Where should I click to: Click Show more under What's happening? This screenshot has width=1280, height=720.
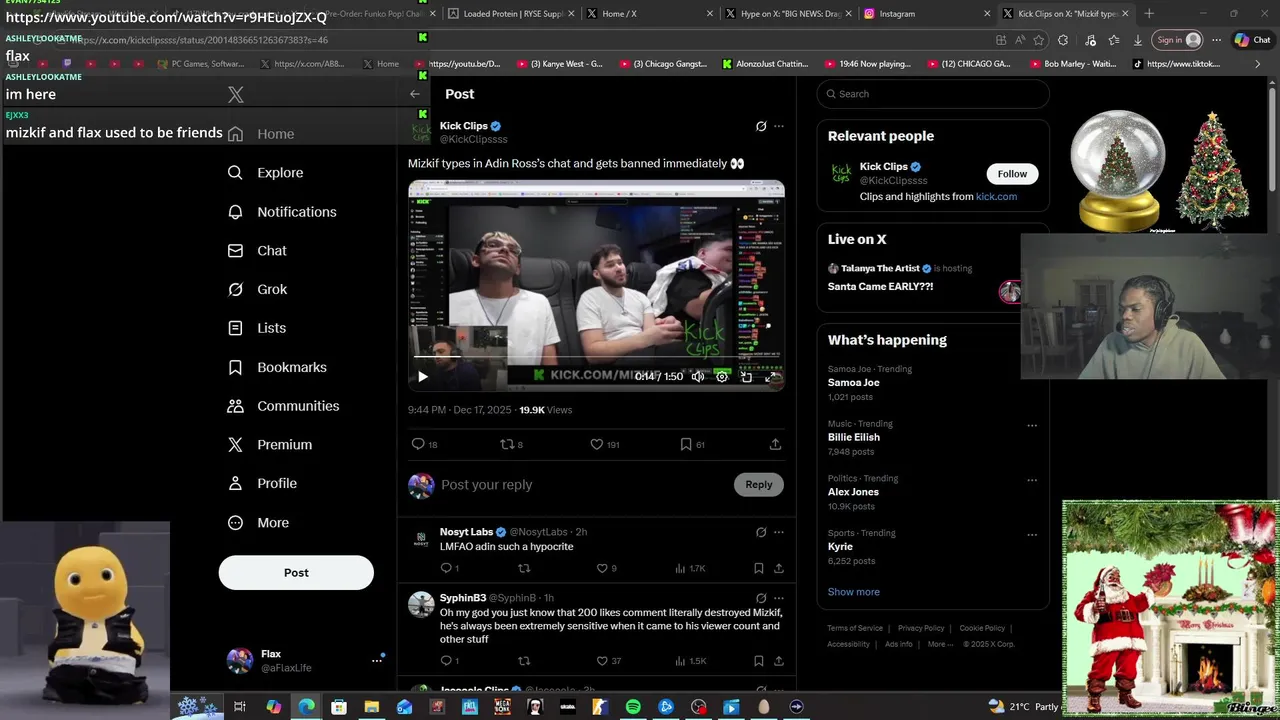pos(853,592)
